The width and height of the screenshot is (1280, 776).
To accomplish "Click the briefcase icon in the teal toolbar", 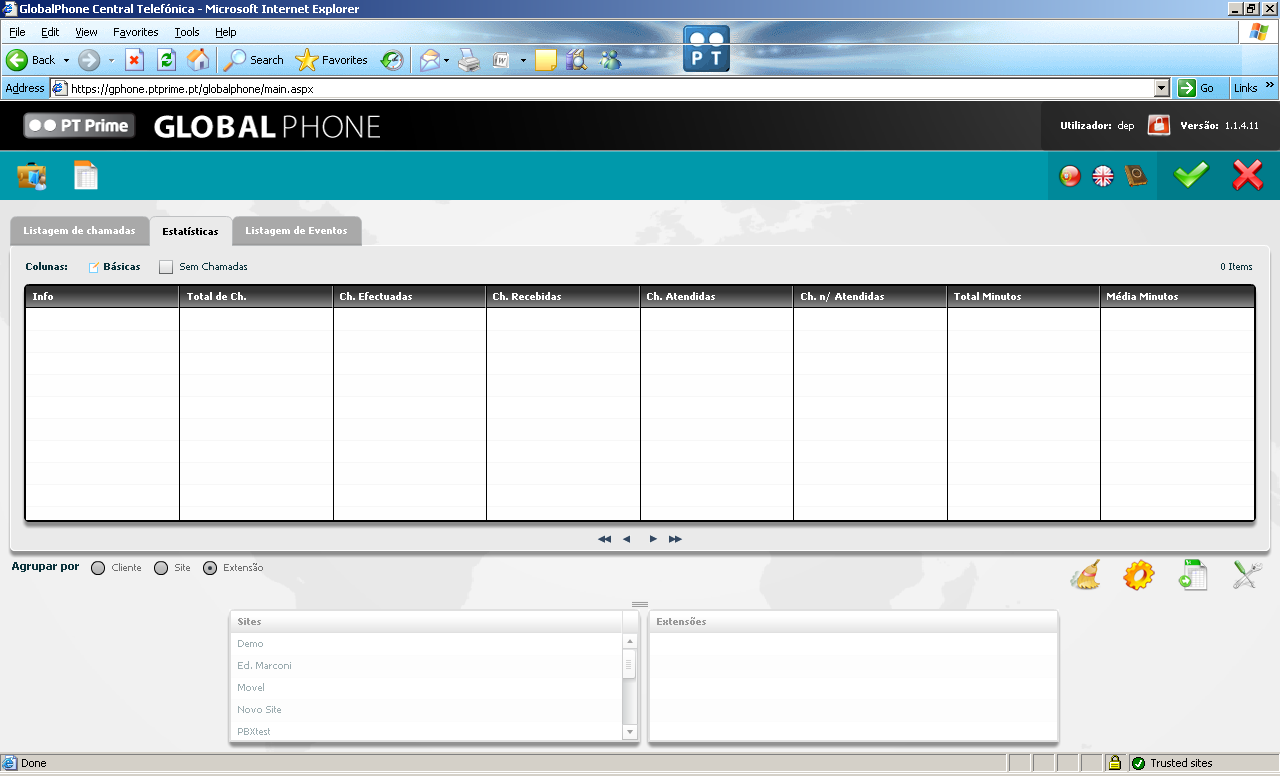I will 32,176.
